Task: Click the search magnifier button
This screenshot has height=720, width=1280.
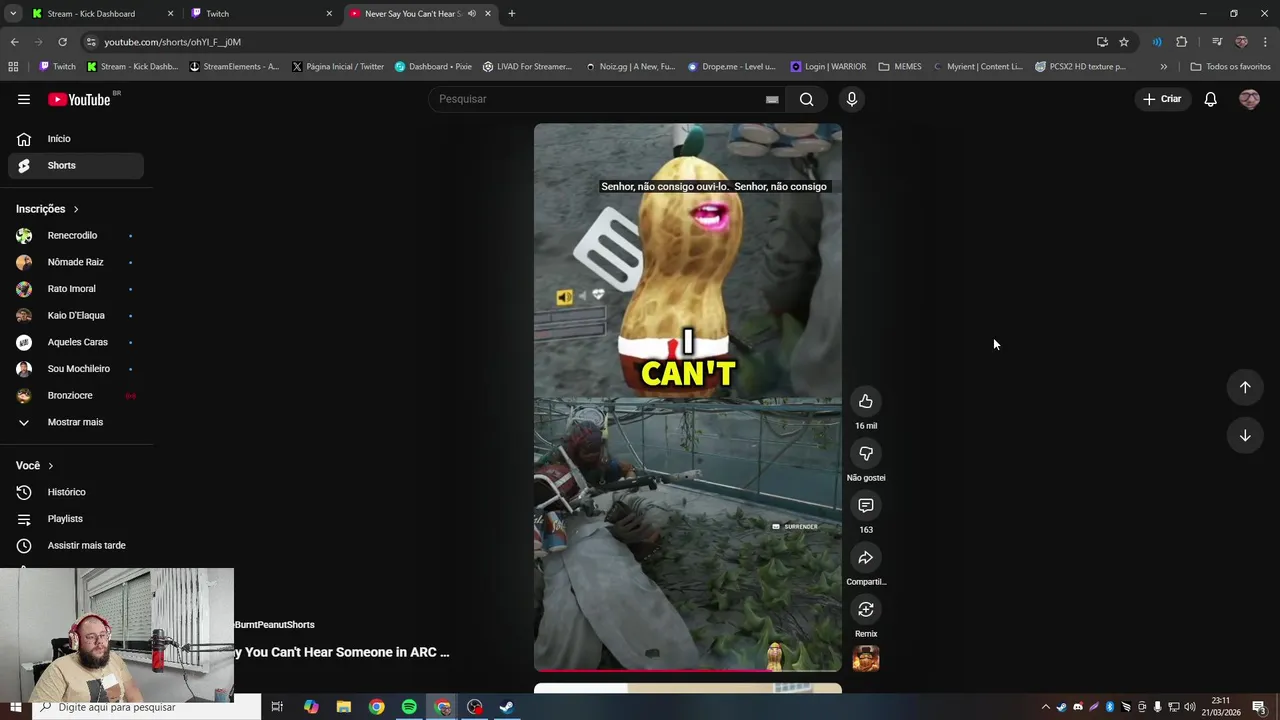Action: 806,99
